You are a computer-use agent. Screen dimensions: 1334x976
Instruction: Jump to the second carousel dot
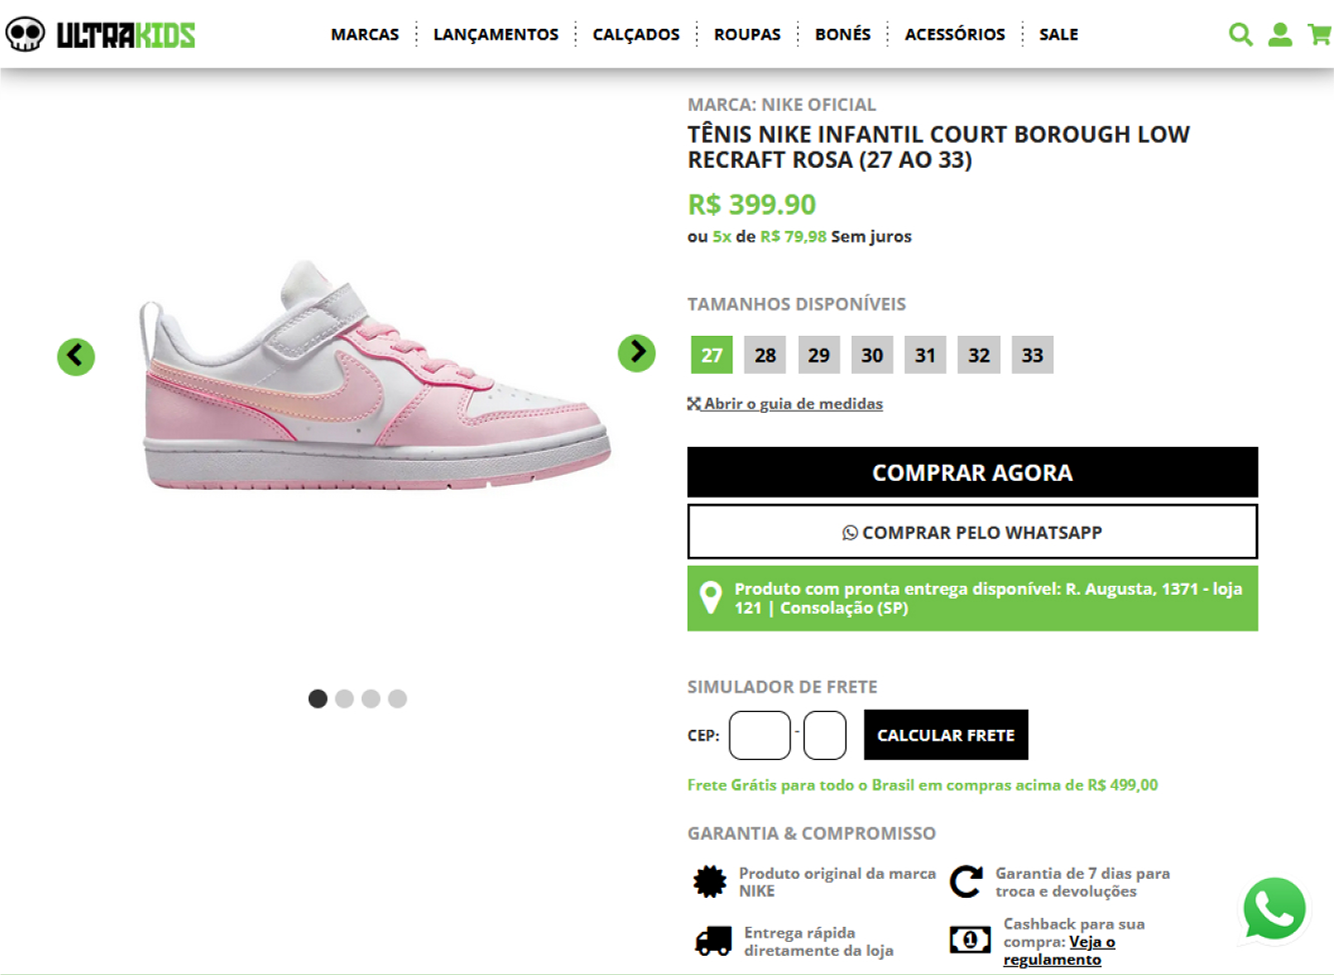(x=344, y=699)
